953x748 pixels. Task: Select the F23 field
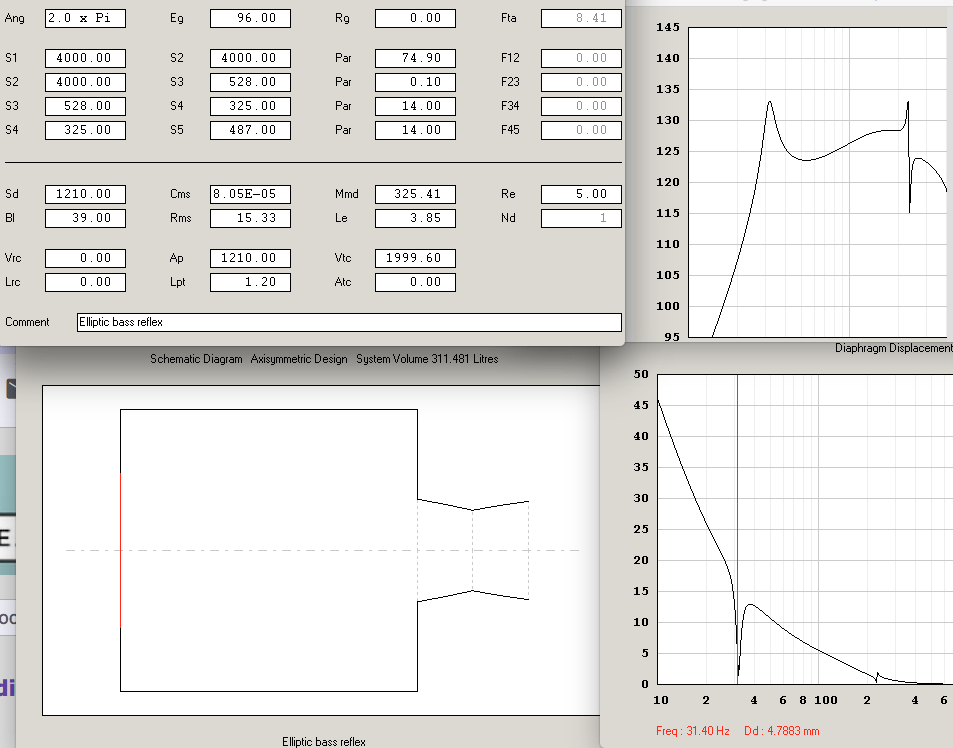click(581, 82)
